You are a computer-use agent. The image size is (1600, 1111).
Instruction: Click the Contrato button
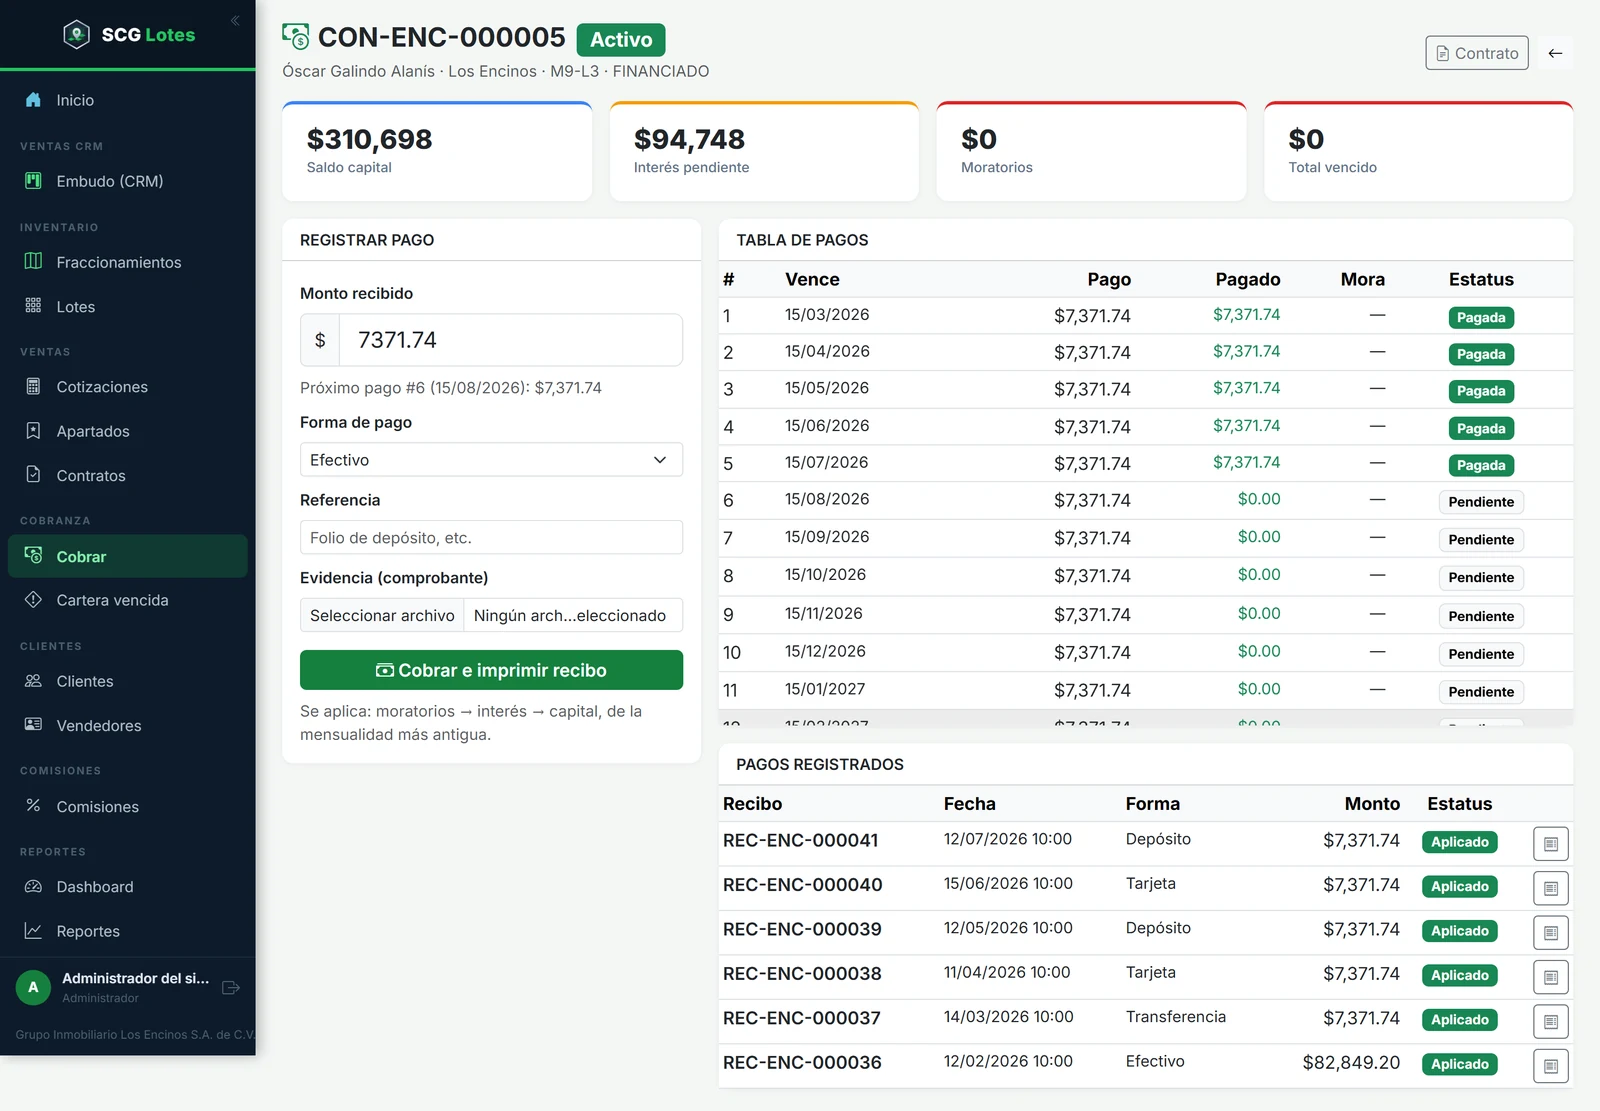pyautogui.click(x=1476, y=53)
